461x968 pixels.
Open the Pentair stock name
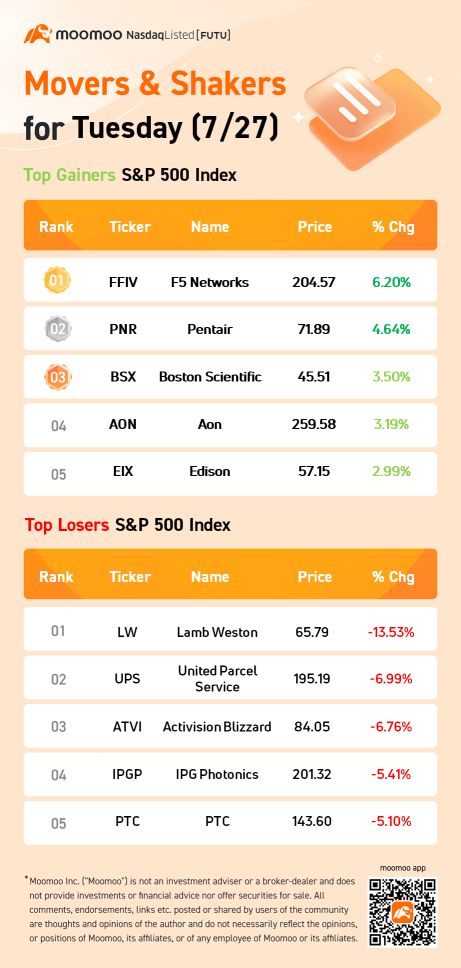pyautogui.click(x=210, y=329)
